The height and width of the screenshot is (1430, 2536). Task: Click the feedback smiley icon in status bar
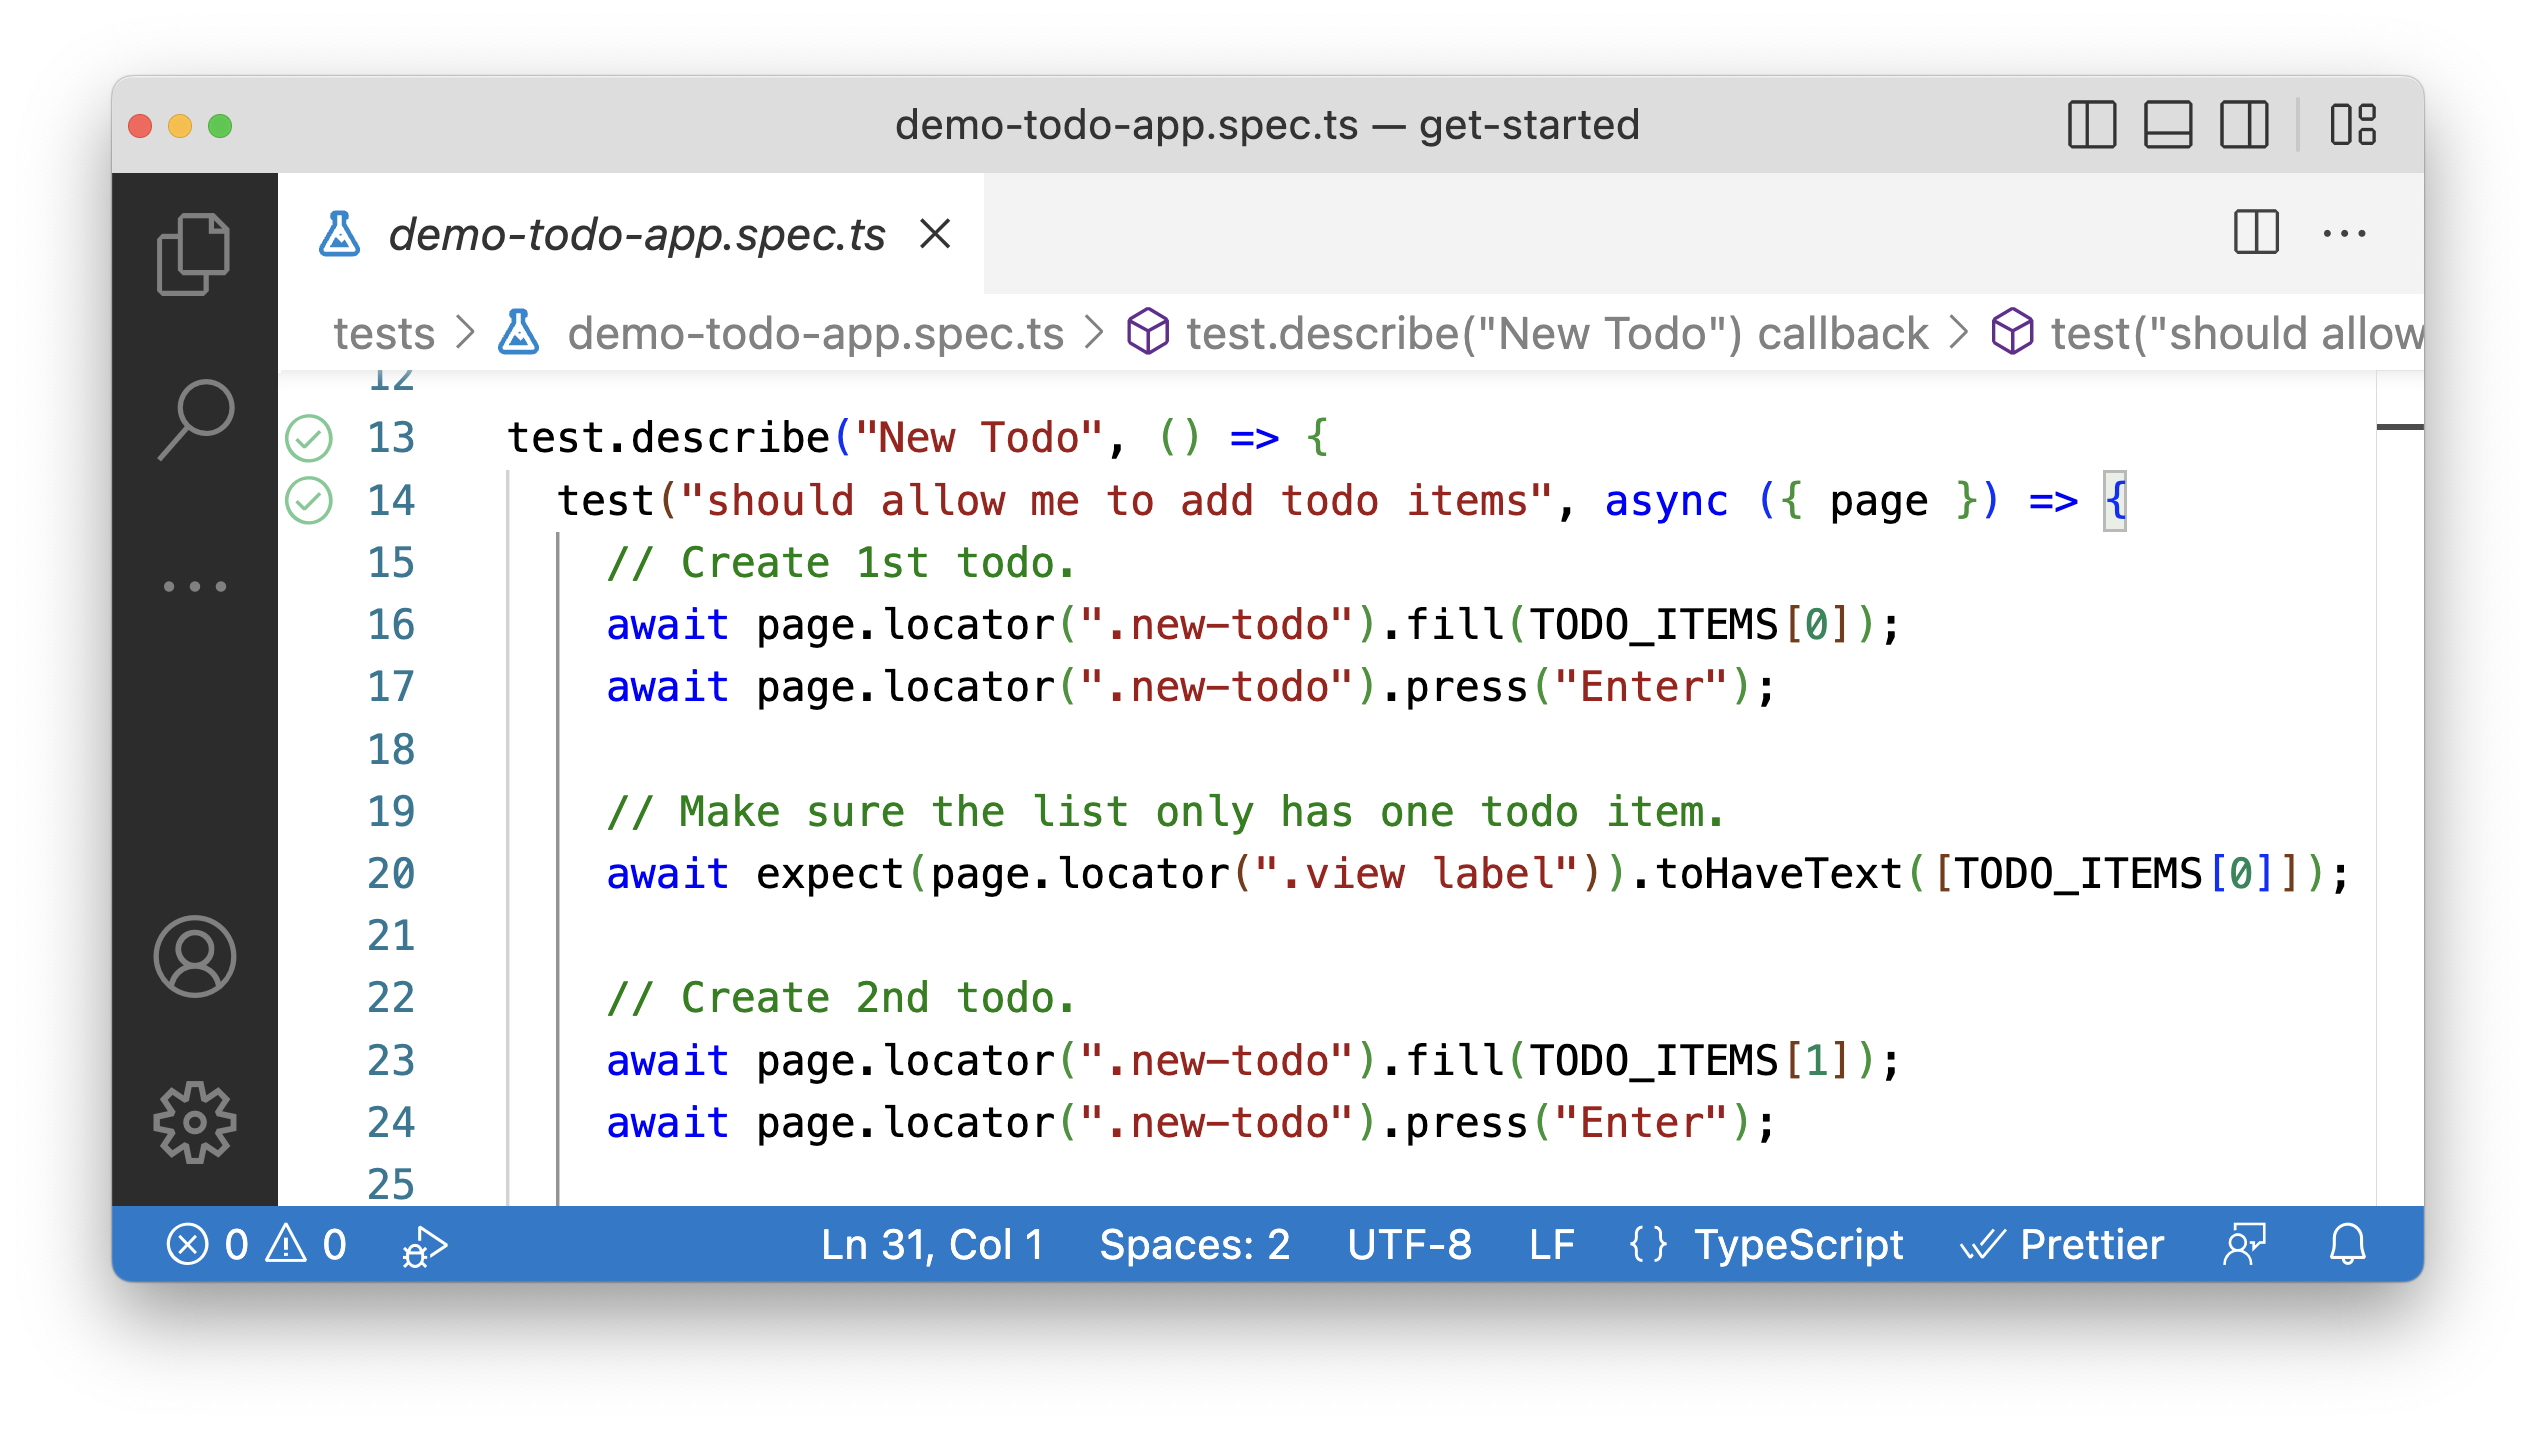tap(2244, 1244)
